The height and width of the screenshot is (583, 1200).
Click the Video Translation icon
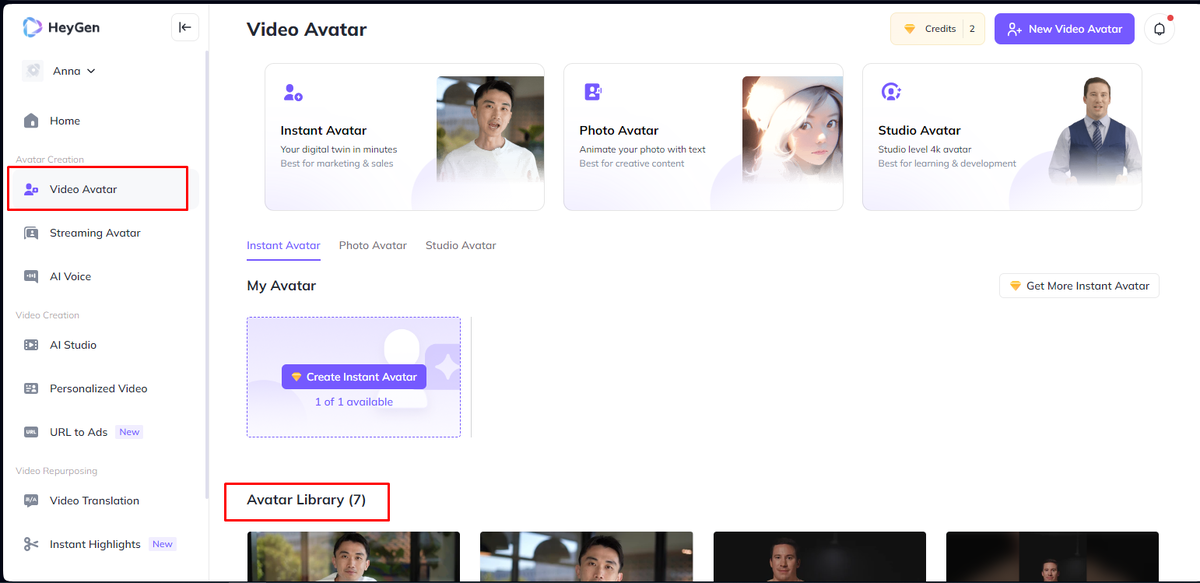pyautogui.click(x=31, y=501)
